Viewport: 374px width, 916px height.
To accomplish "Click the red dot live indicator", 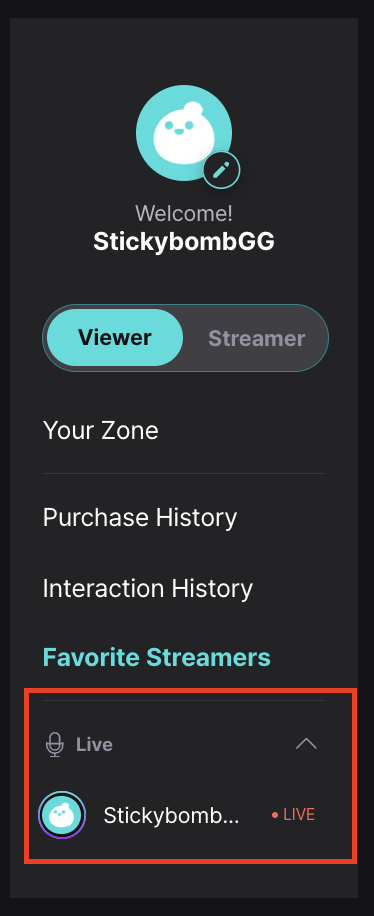I will [x=275, y=815].
